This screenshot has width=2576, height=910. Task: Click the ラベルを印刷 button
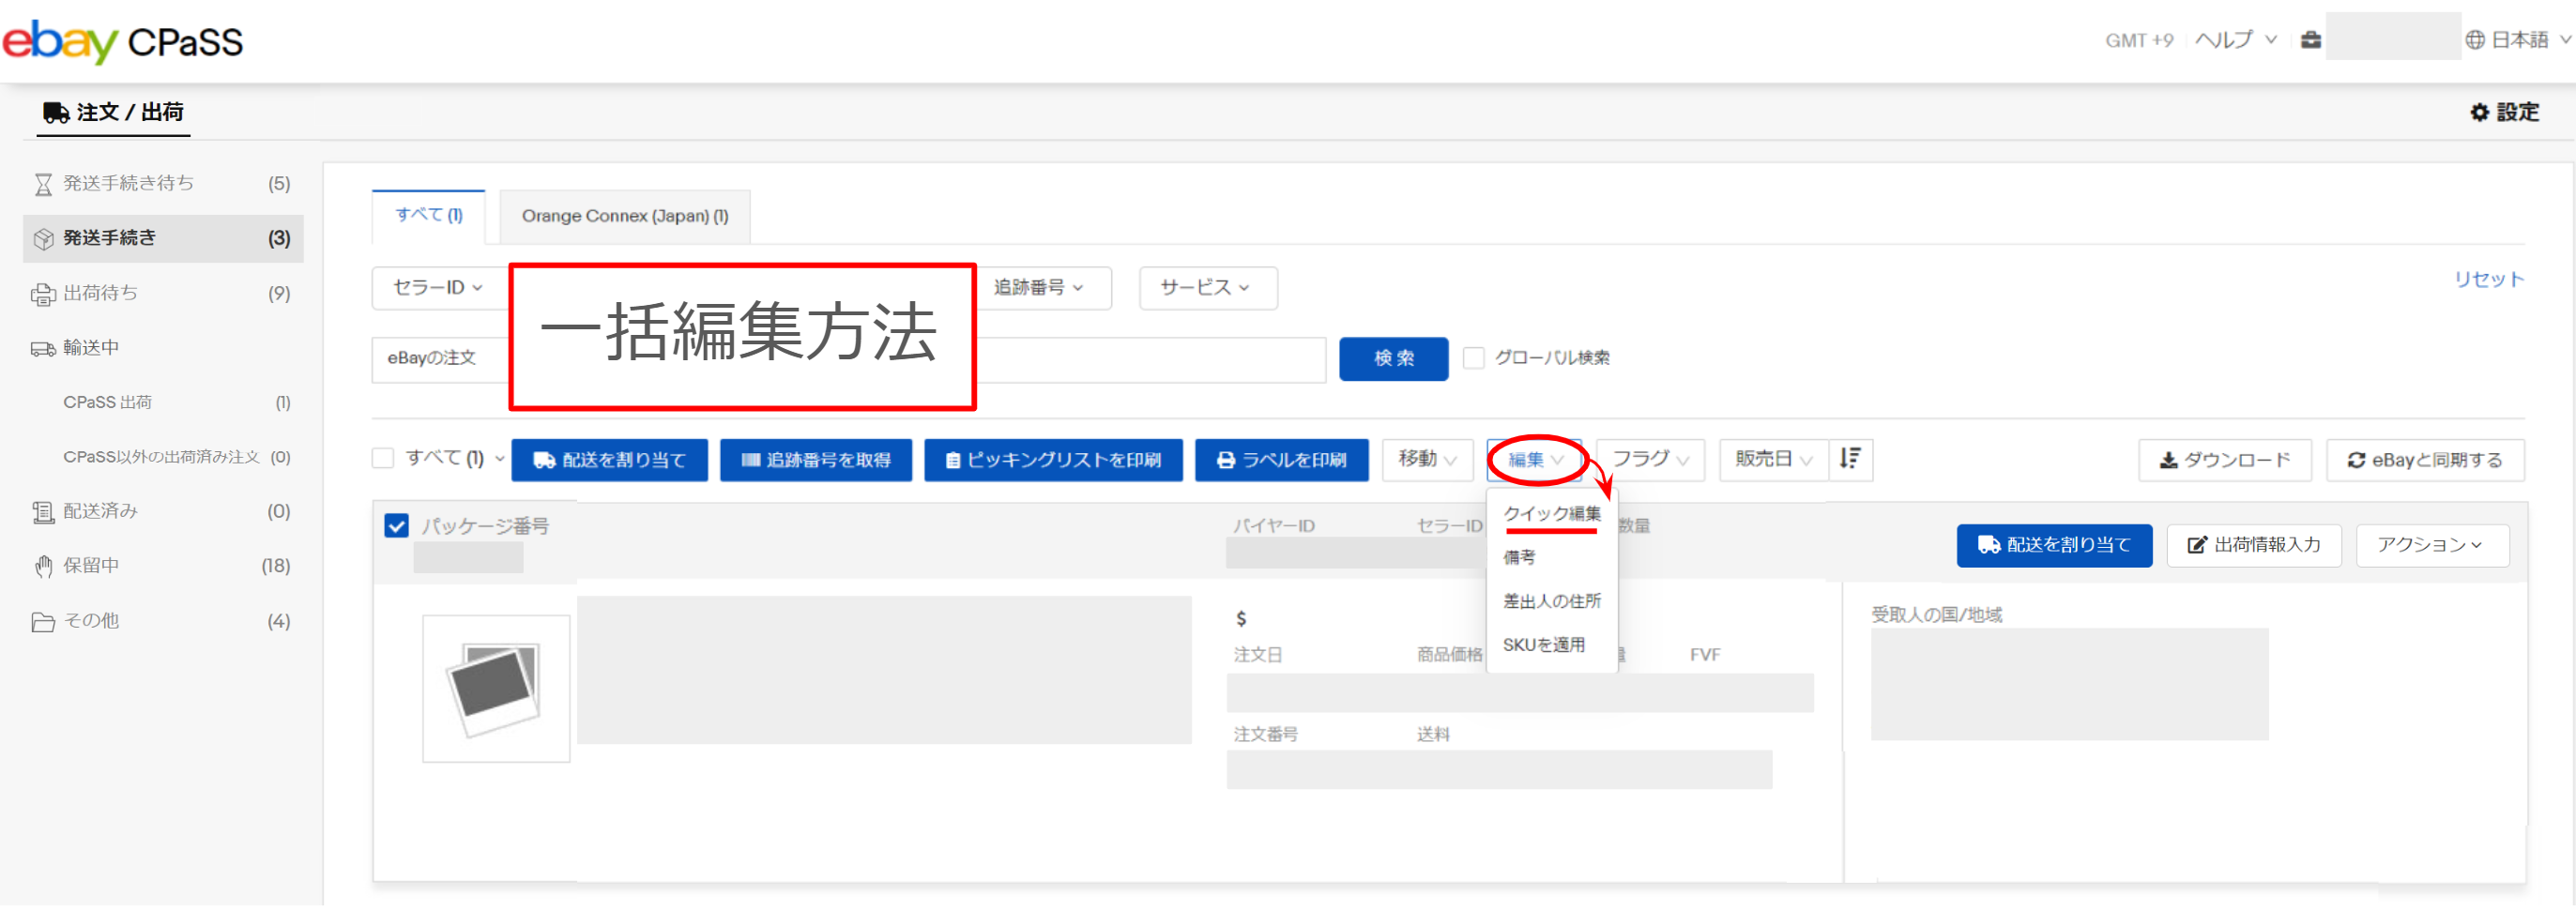coord(1281,460)
